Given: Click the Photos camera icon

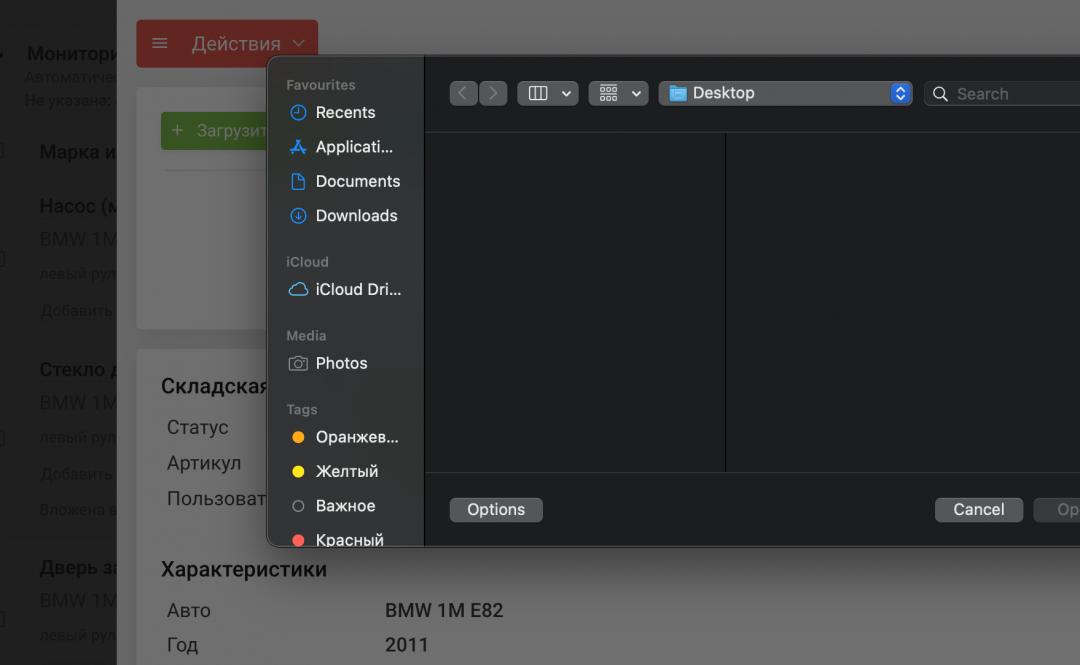Looking at the screenshot, I should click(298, 363).
